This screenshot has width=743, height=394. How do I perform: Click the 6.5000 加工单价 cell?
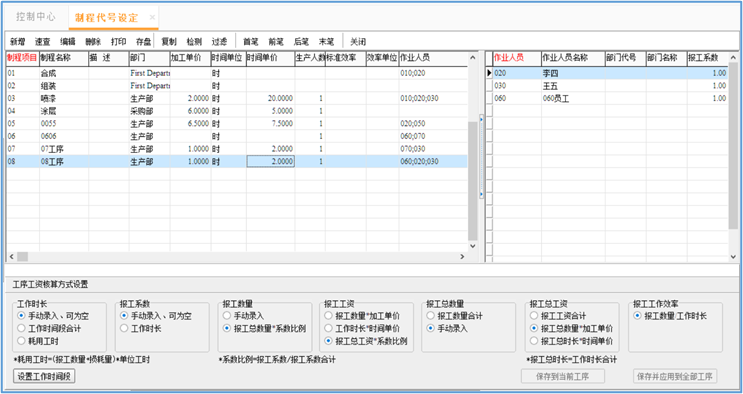(190, 124)
